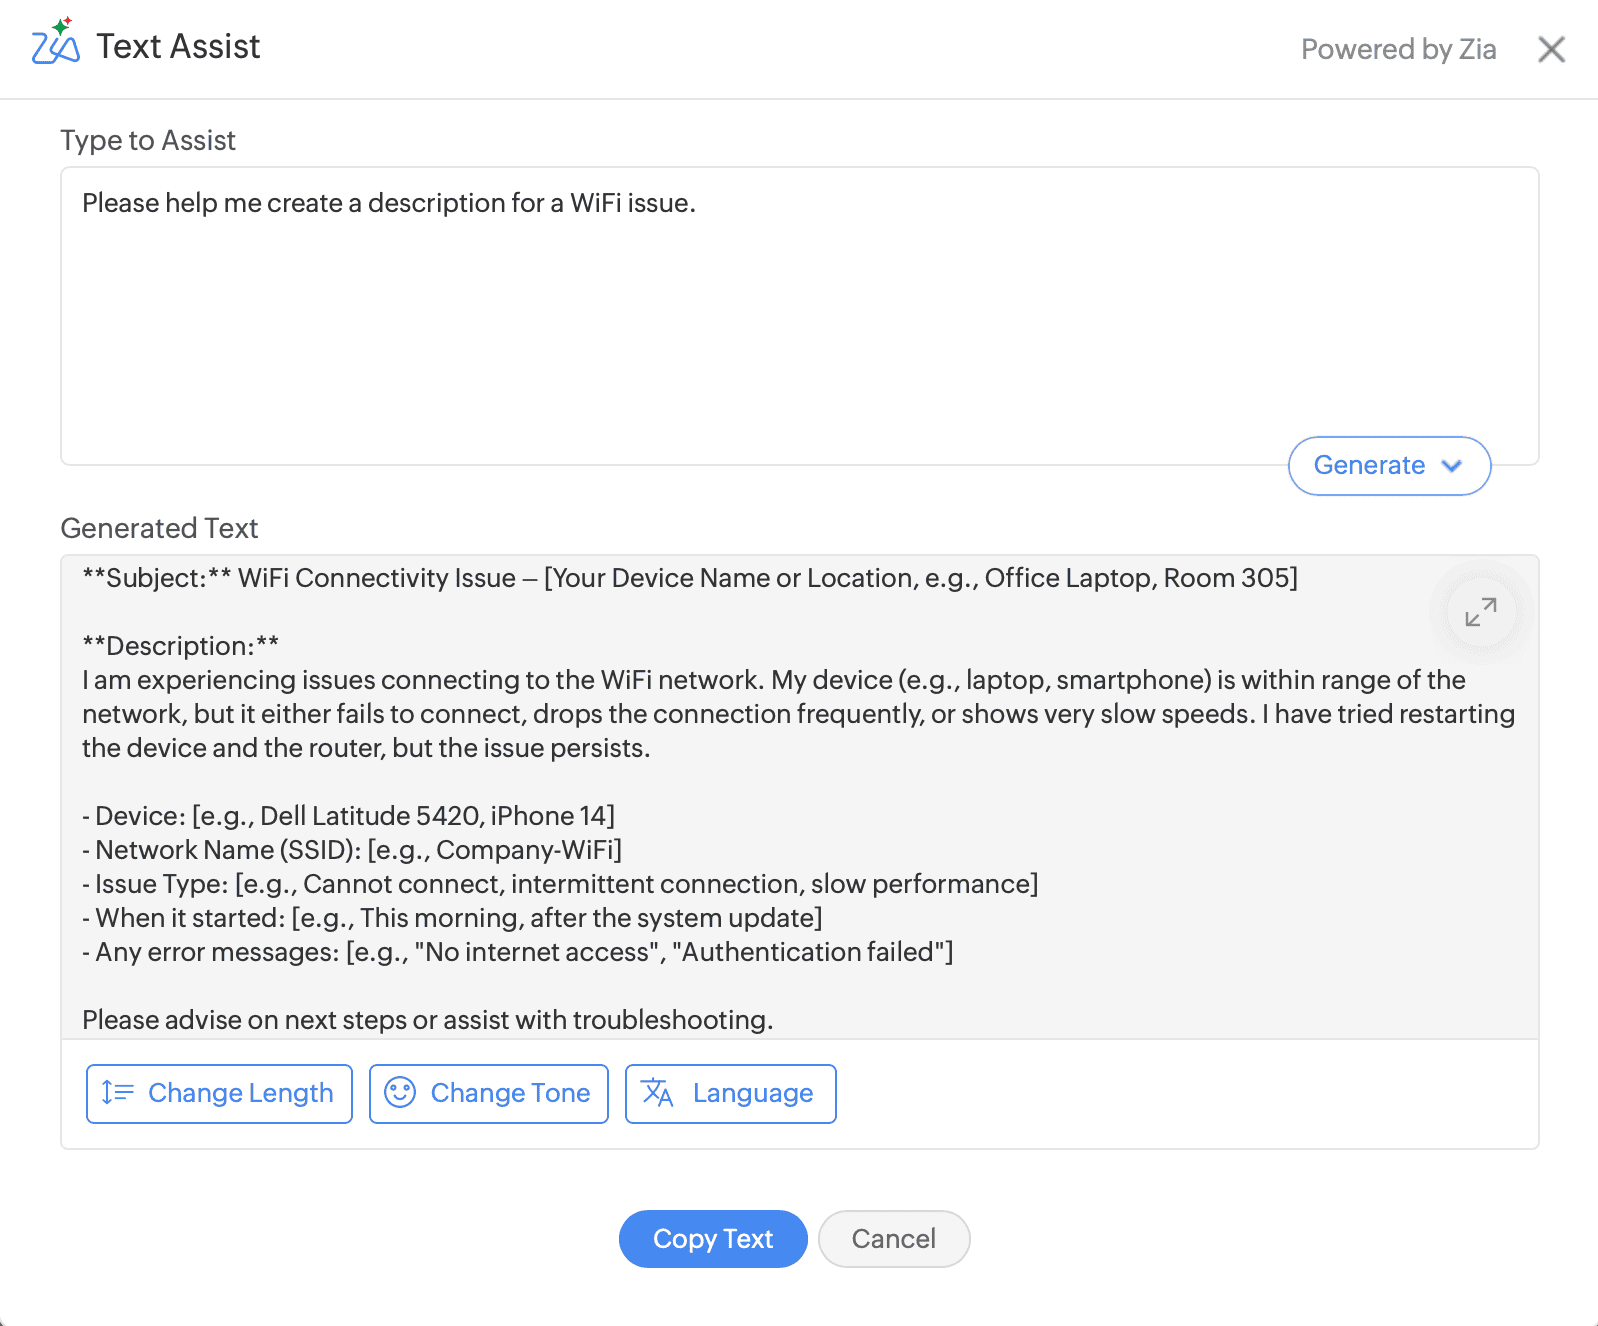This screenshot has width=1598, height=1326.
Task: Click "Please advise on next steps" line
Action: (x=428, y=1020)
